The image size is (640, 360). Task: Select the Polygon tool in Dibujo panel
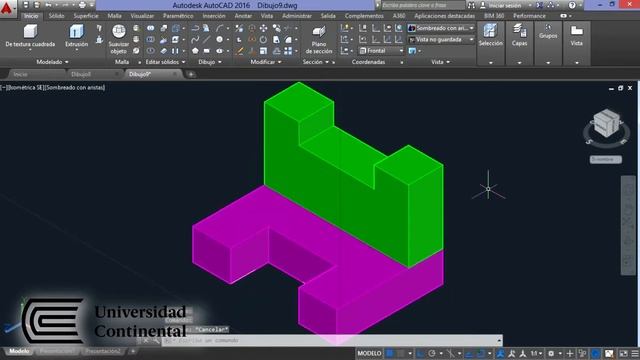tap(195, 51)
